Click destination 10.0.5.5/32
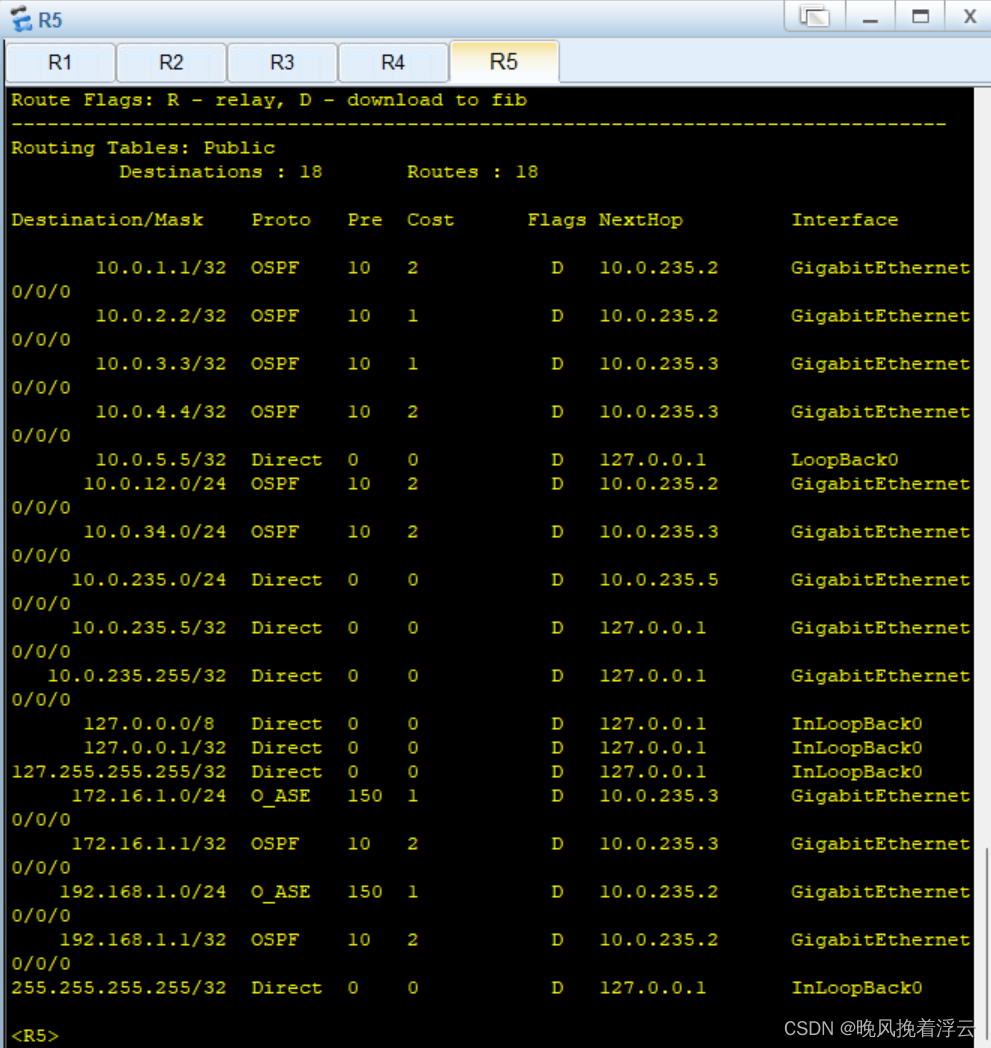The height and width of the screenshot is (1048, 991). click(x=160, y=460)
